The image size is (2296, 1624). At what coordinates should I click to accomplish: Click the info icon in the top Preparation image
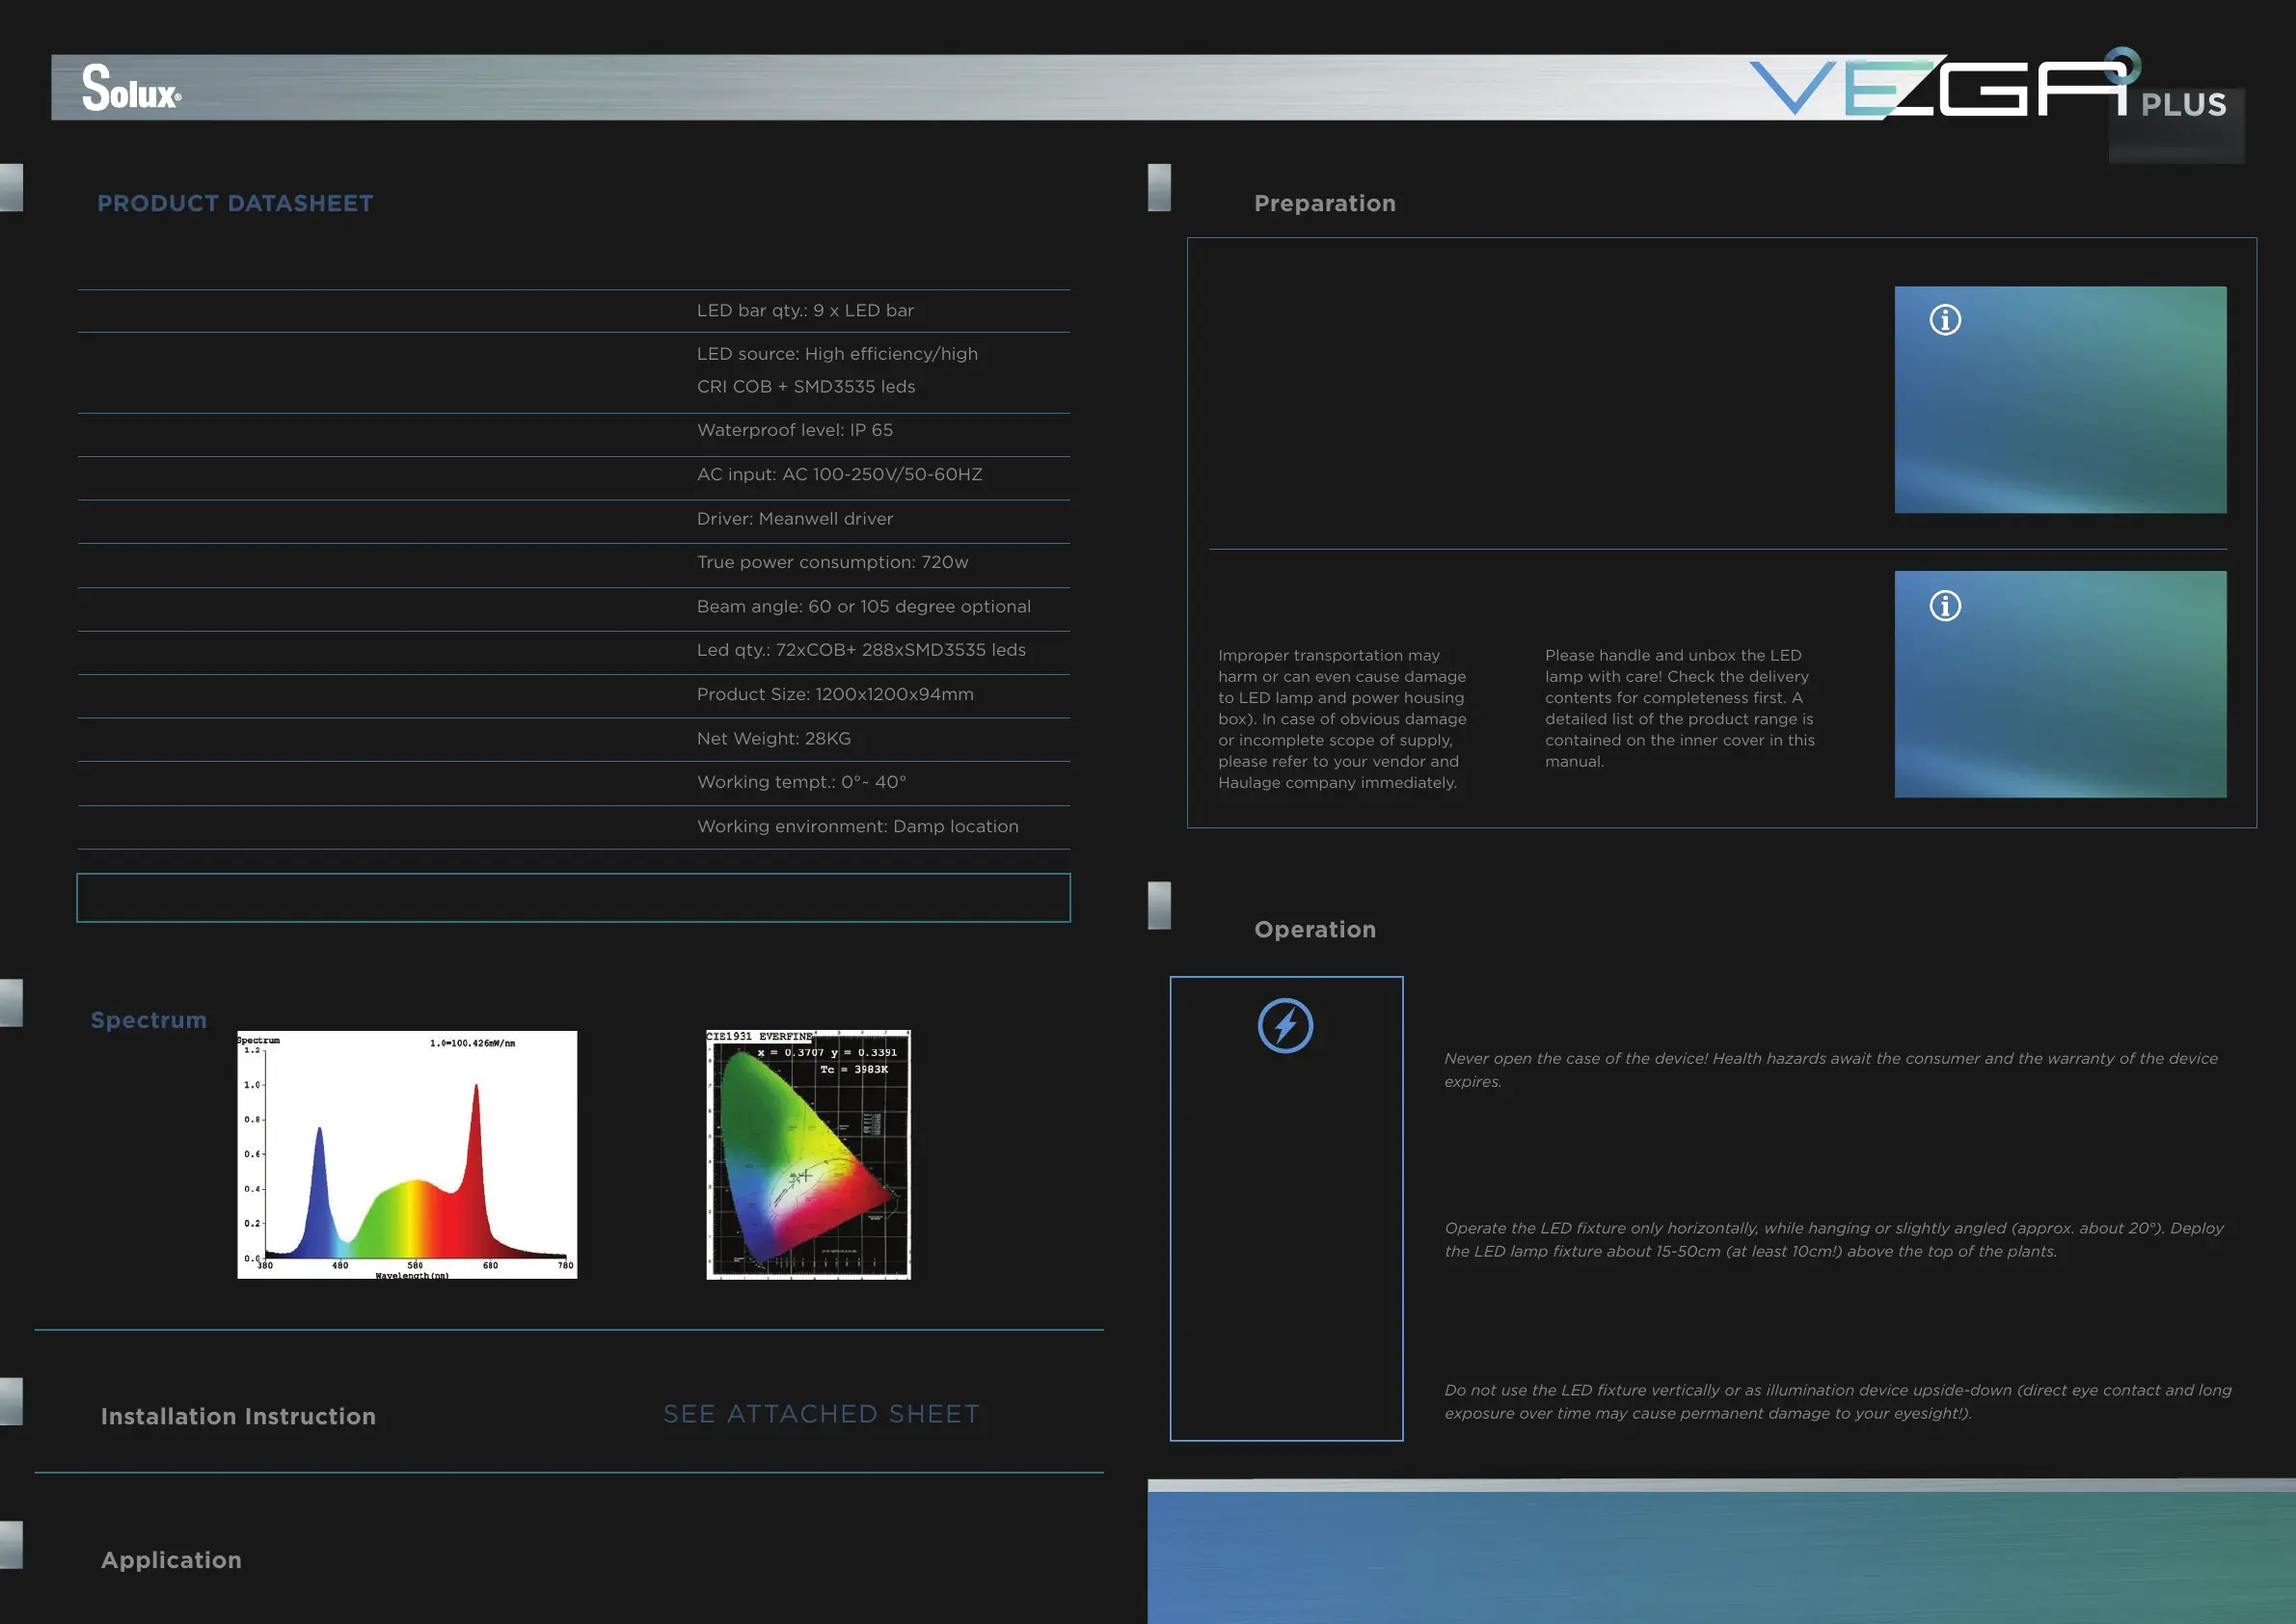click(x=1944, y=320)
